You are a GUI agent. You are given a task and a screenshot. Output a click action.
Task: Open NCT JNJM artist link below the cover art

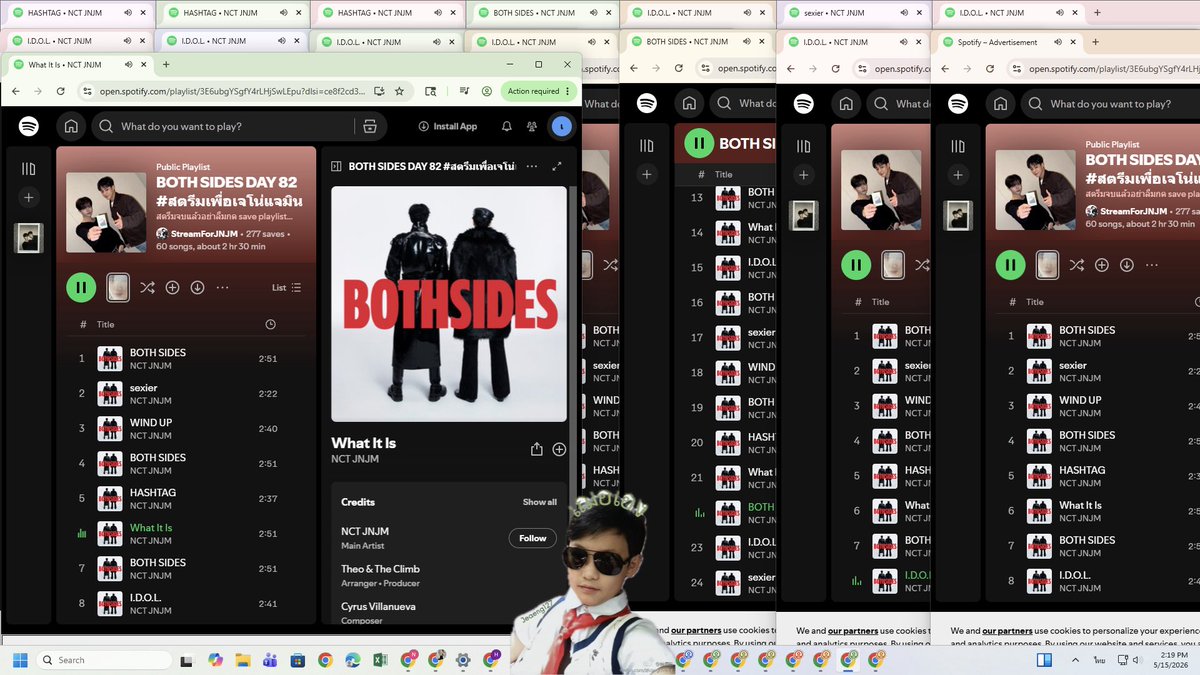(x=355, y=459)
